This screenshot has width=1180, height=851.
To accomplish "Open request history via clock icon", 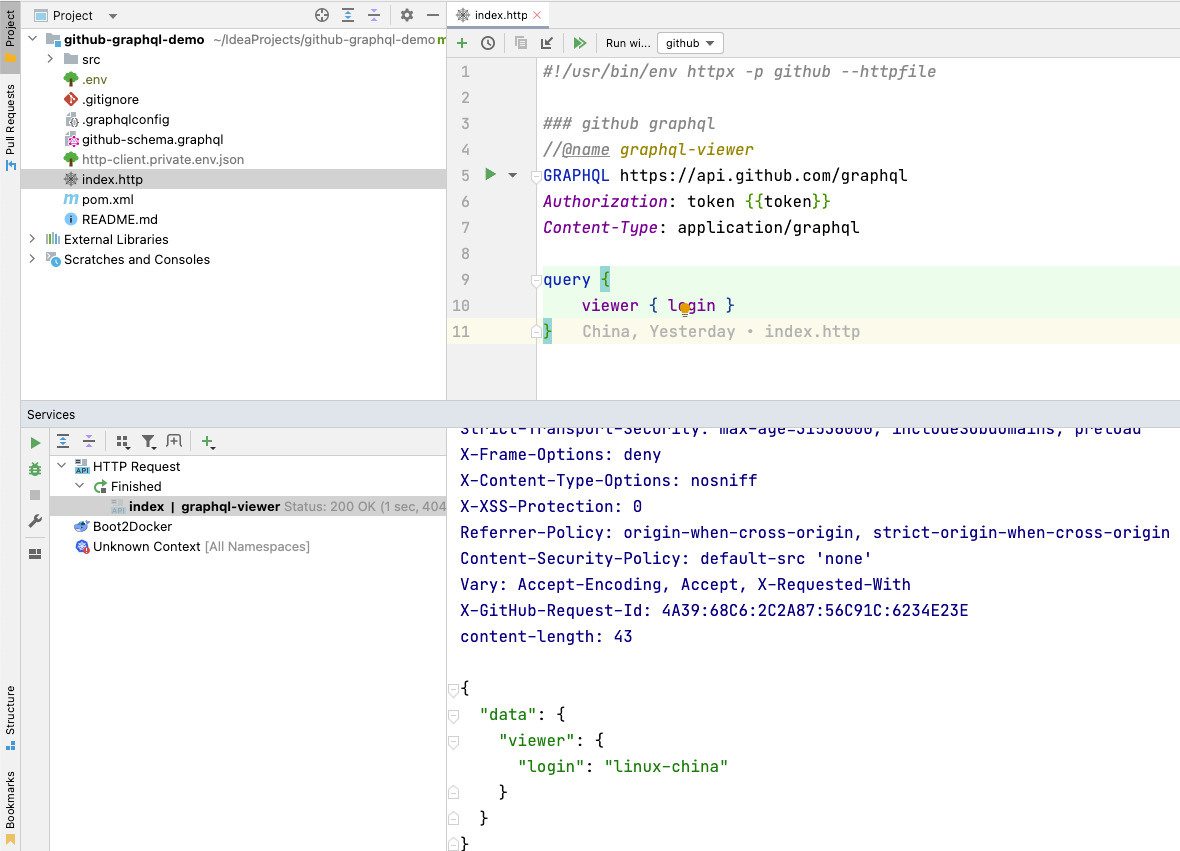I will pyautogui.click(x=488, y=43).
